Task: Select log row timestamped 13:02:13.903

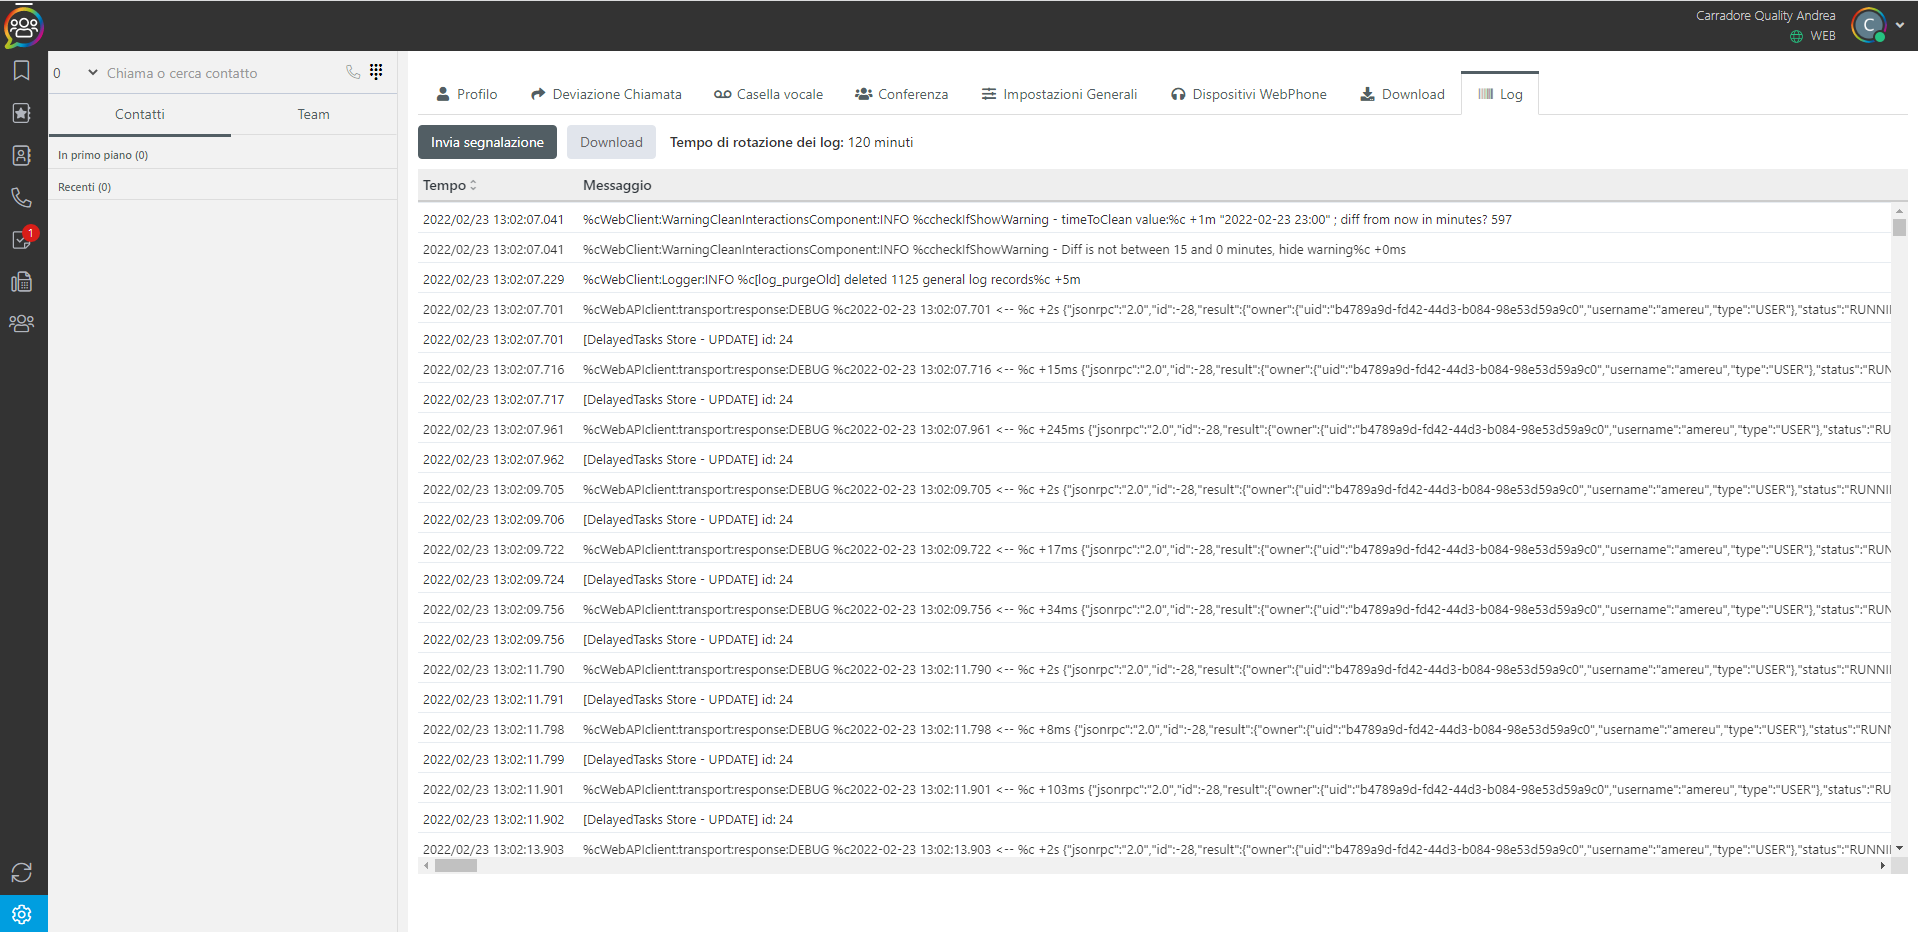Action: [x=1155, y=849]
